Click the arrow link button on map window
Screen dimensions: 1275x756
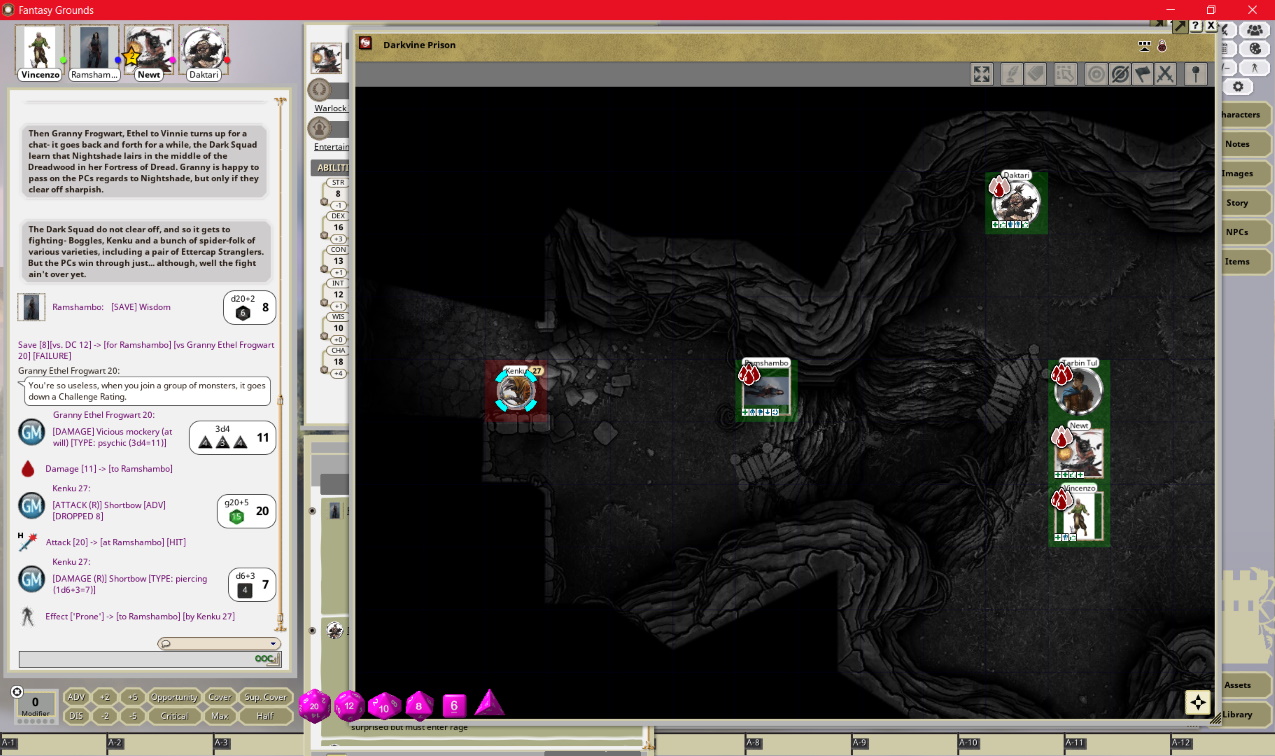(1181, 26)
